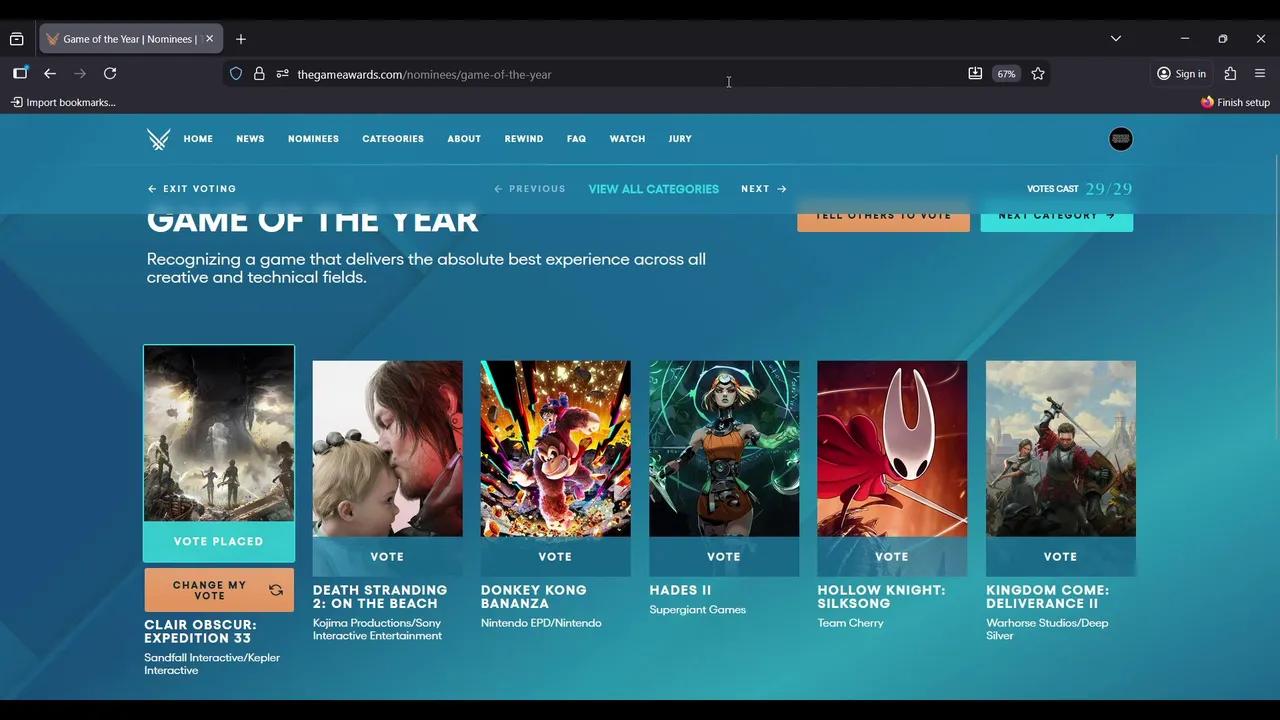Screen dimensions: 1280x720
Task: Click the 67% zoom level indicator
Action: tap(1006, 74)
